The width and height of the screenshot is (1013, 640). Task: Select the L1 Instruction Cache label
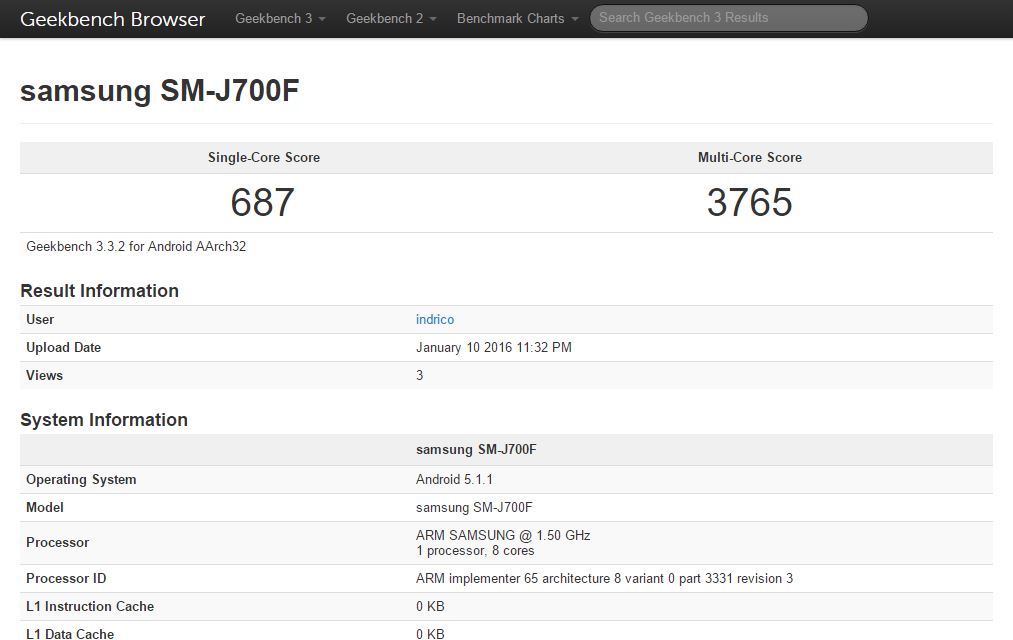[x=90, y=606]
